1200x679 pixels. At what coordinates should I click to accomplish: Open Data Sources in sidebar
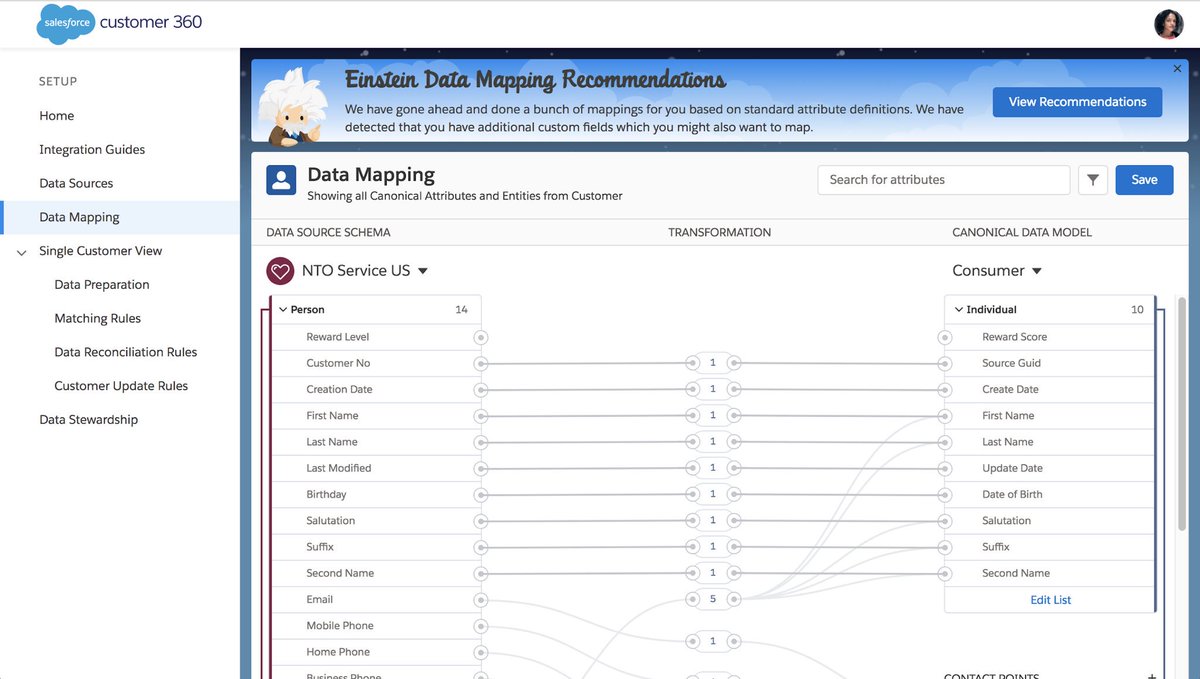coord(76,184)
